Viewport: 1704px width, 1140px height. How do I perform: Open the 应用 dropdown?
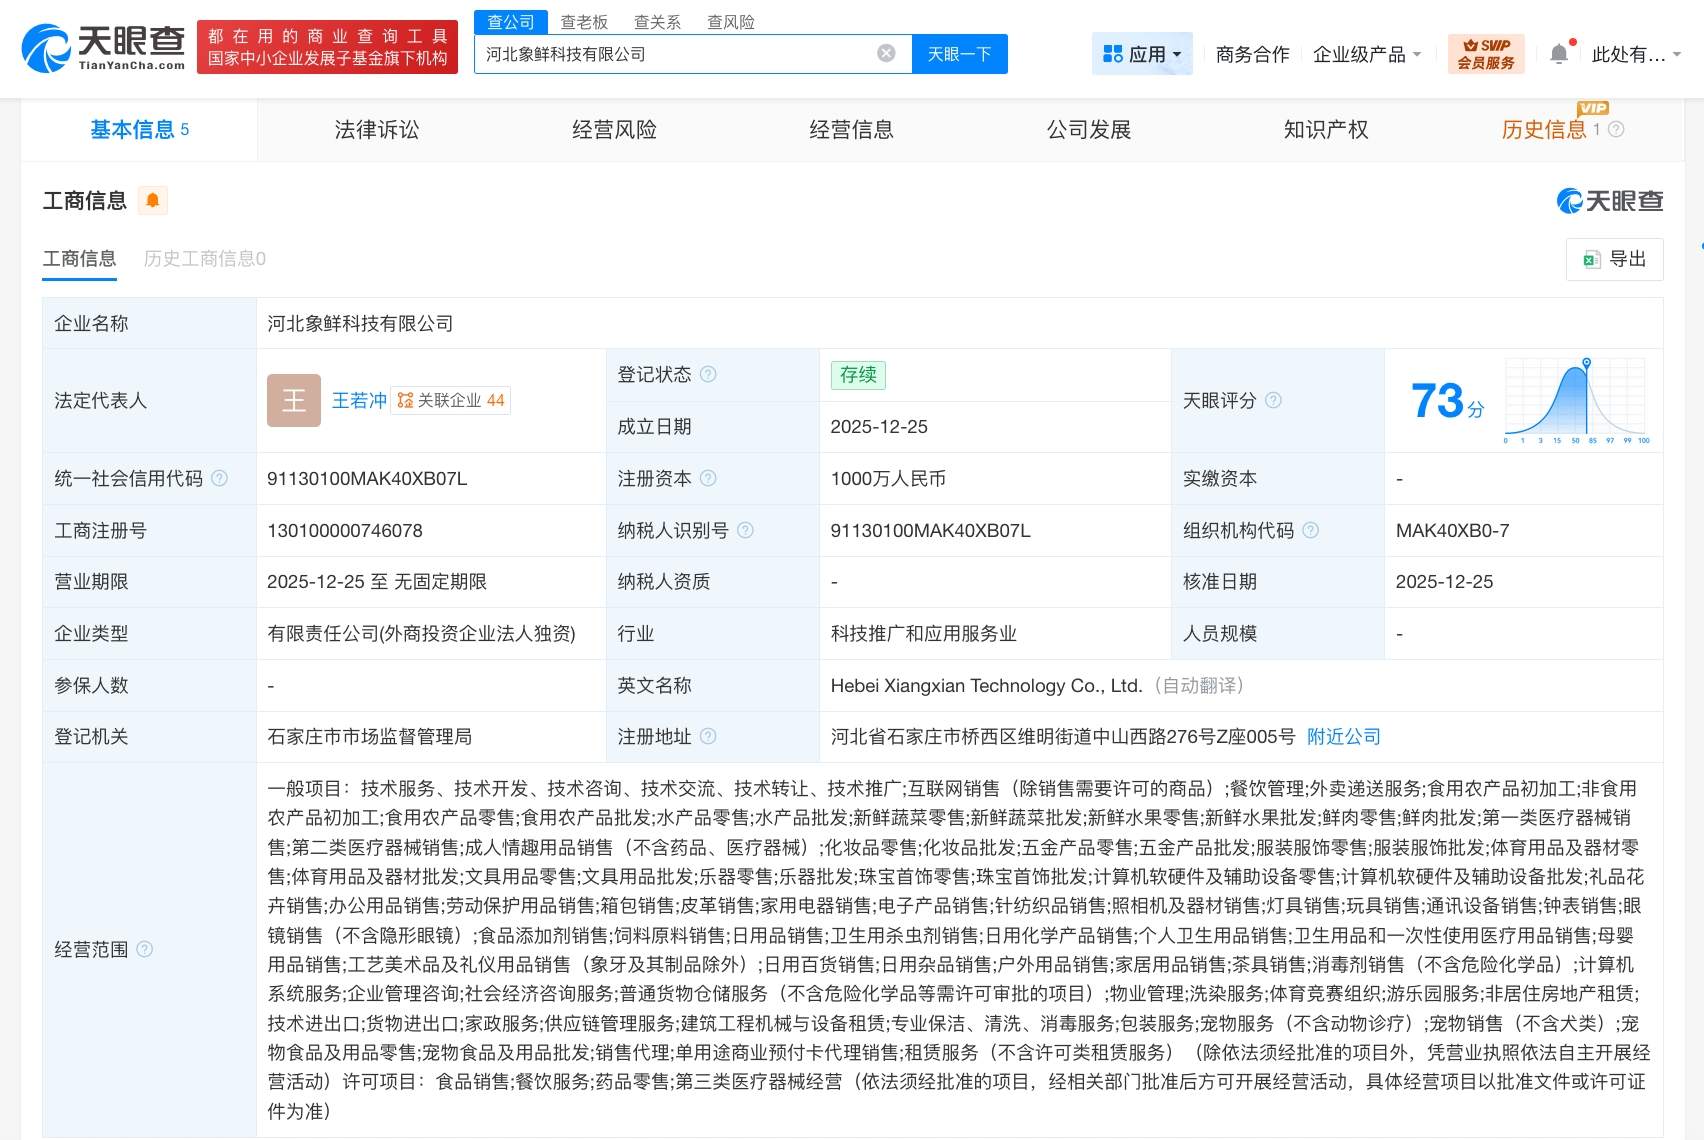[x=1142, y=53]
